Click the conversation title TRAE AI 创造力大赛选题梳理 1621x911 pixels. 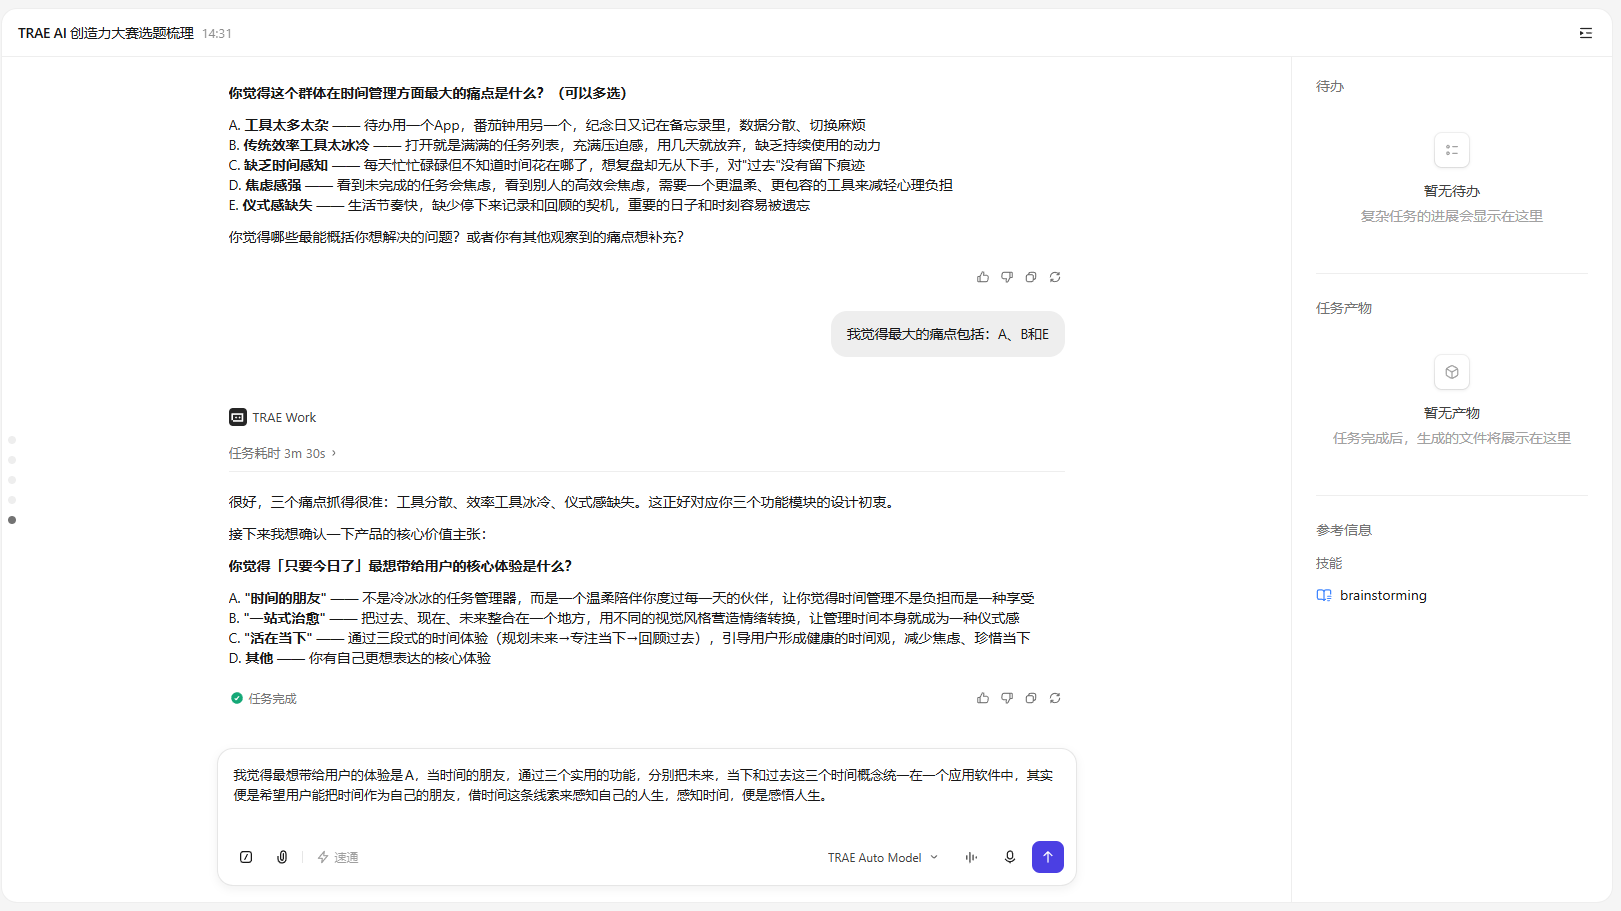click(x=106, y=33)
